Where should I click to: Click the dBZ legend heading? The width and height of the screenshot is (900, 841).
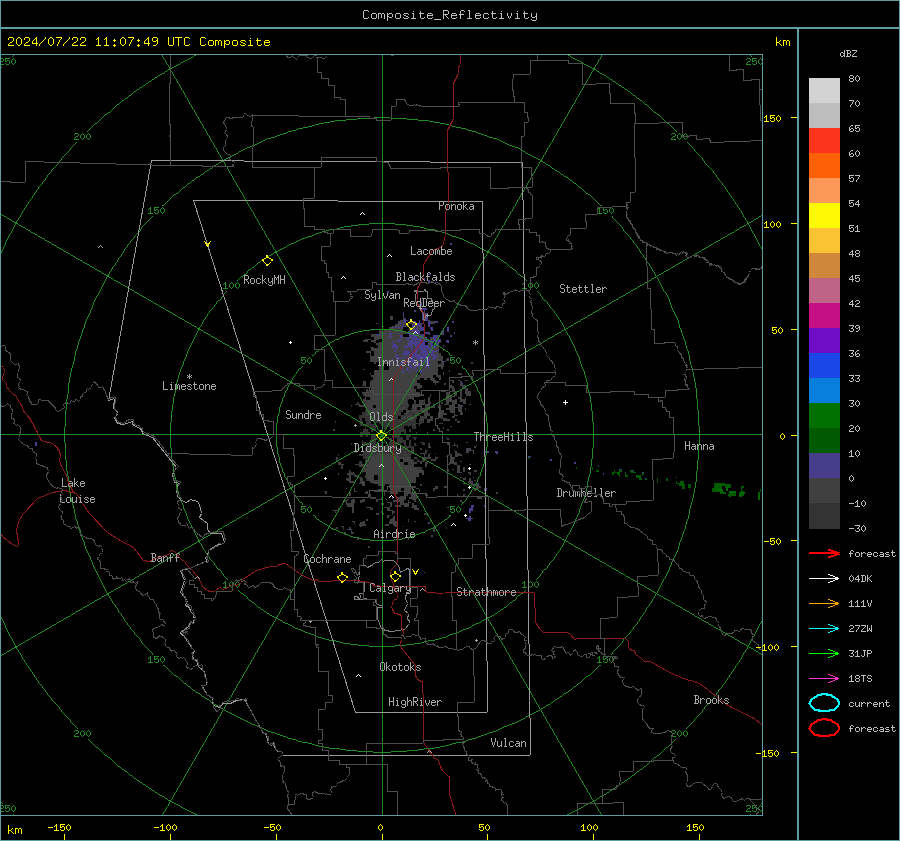point(848,53)
